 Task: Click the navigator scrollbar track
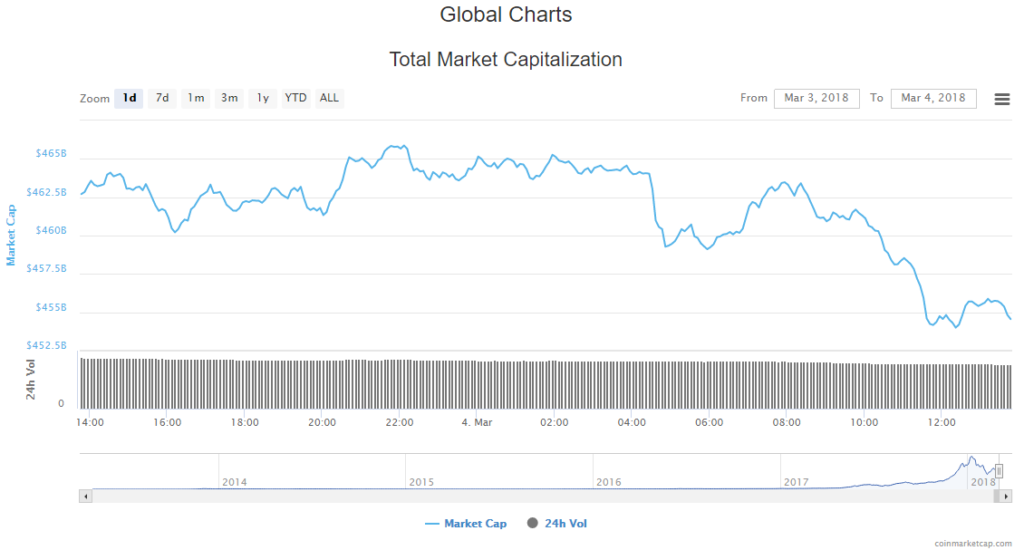point(500,495)
